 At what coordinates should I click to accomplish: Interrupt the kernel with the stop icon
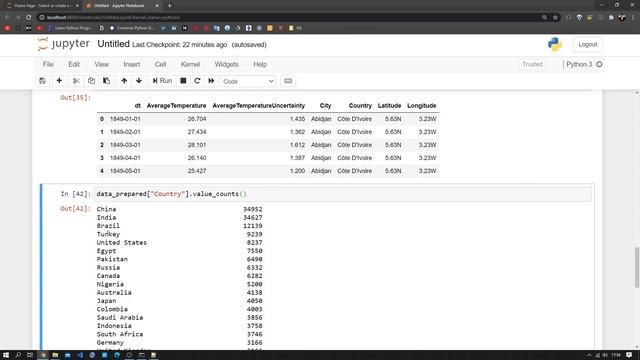pyautogui.click(x=183, y=81)
